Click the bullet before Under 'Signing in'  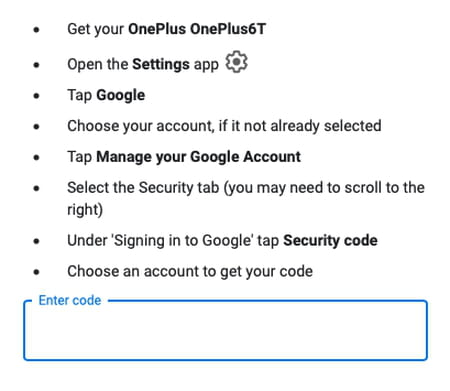[x=36, y=241]
